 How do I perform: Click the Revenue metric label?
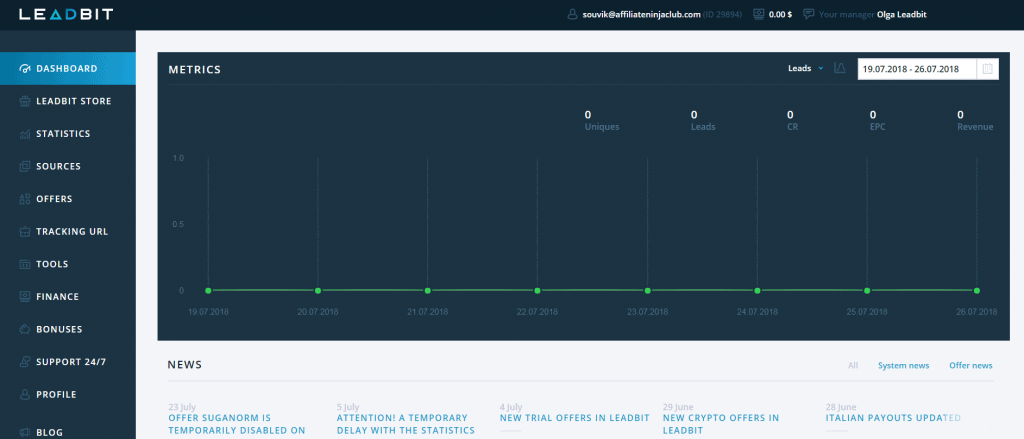975,127
